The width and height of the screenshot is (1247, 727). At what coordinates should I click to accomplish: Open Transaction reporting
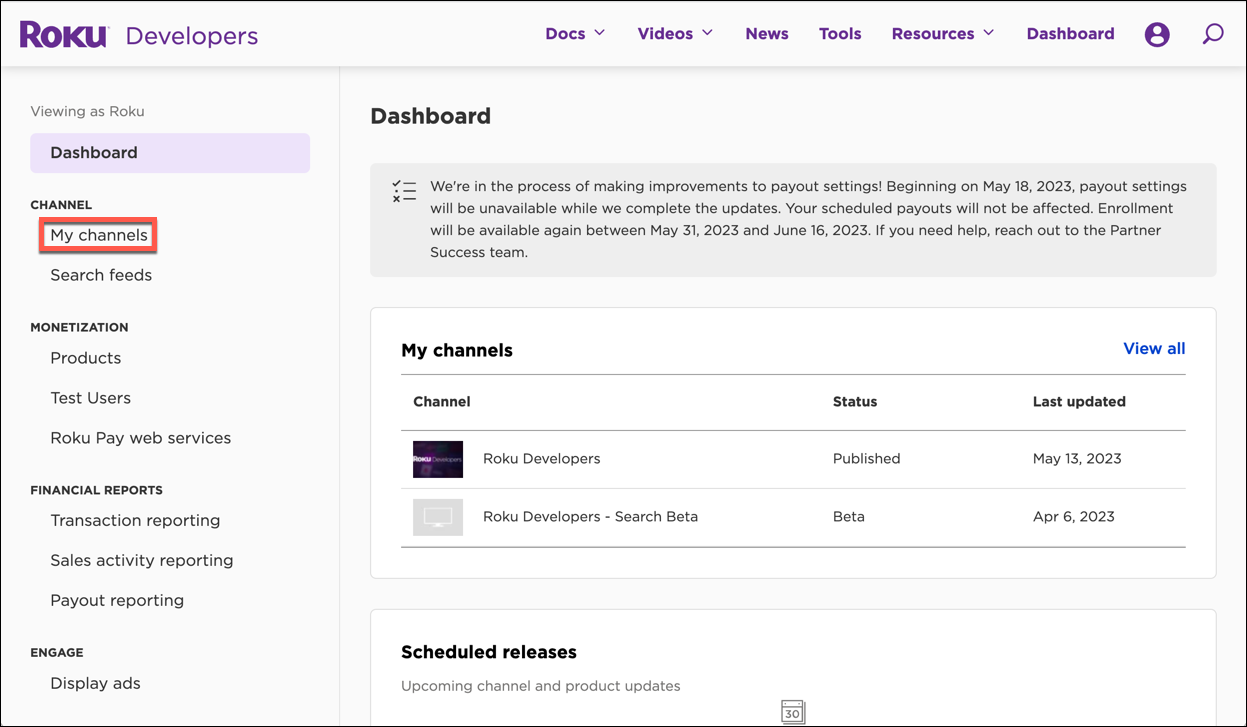135,520
